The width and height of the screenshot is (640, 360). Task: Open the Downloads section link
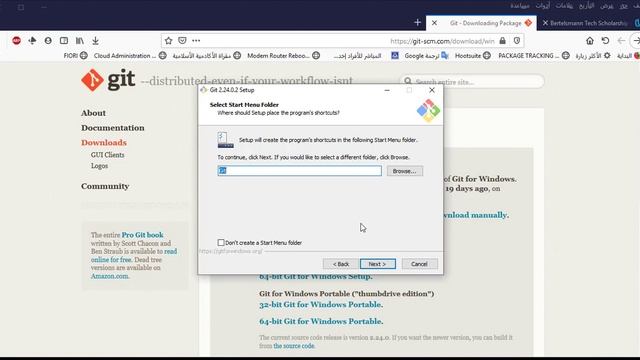(104, 142)
